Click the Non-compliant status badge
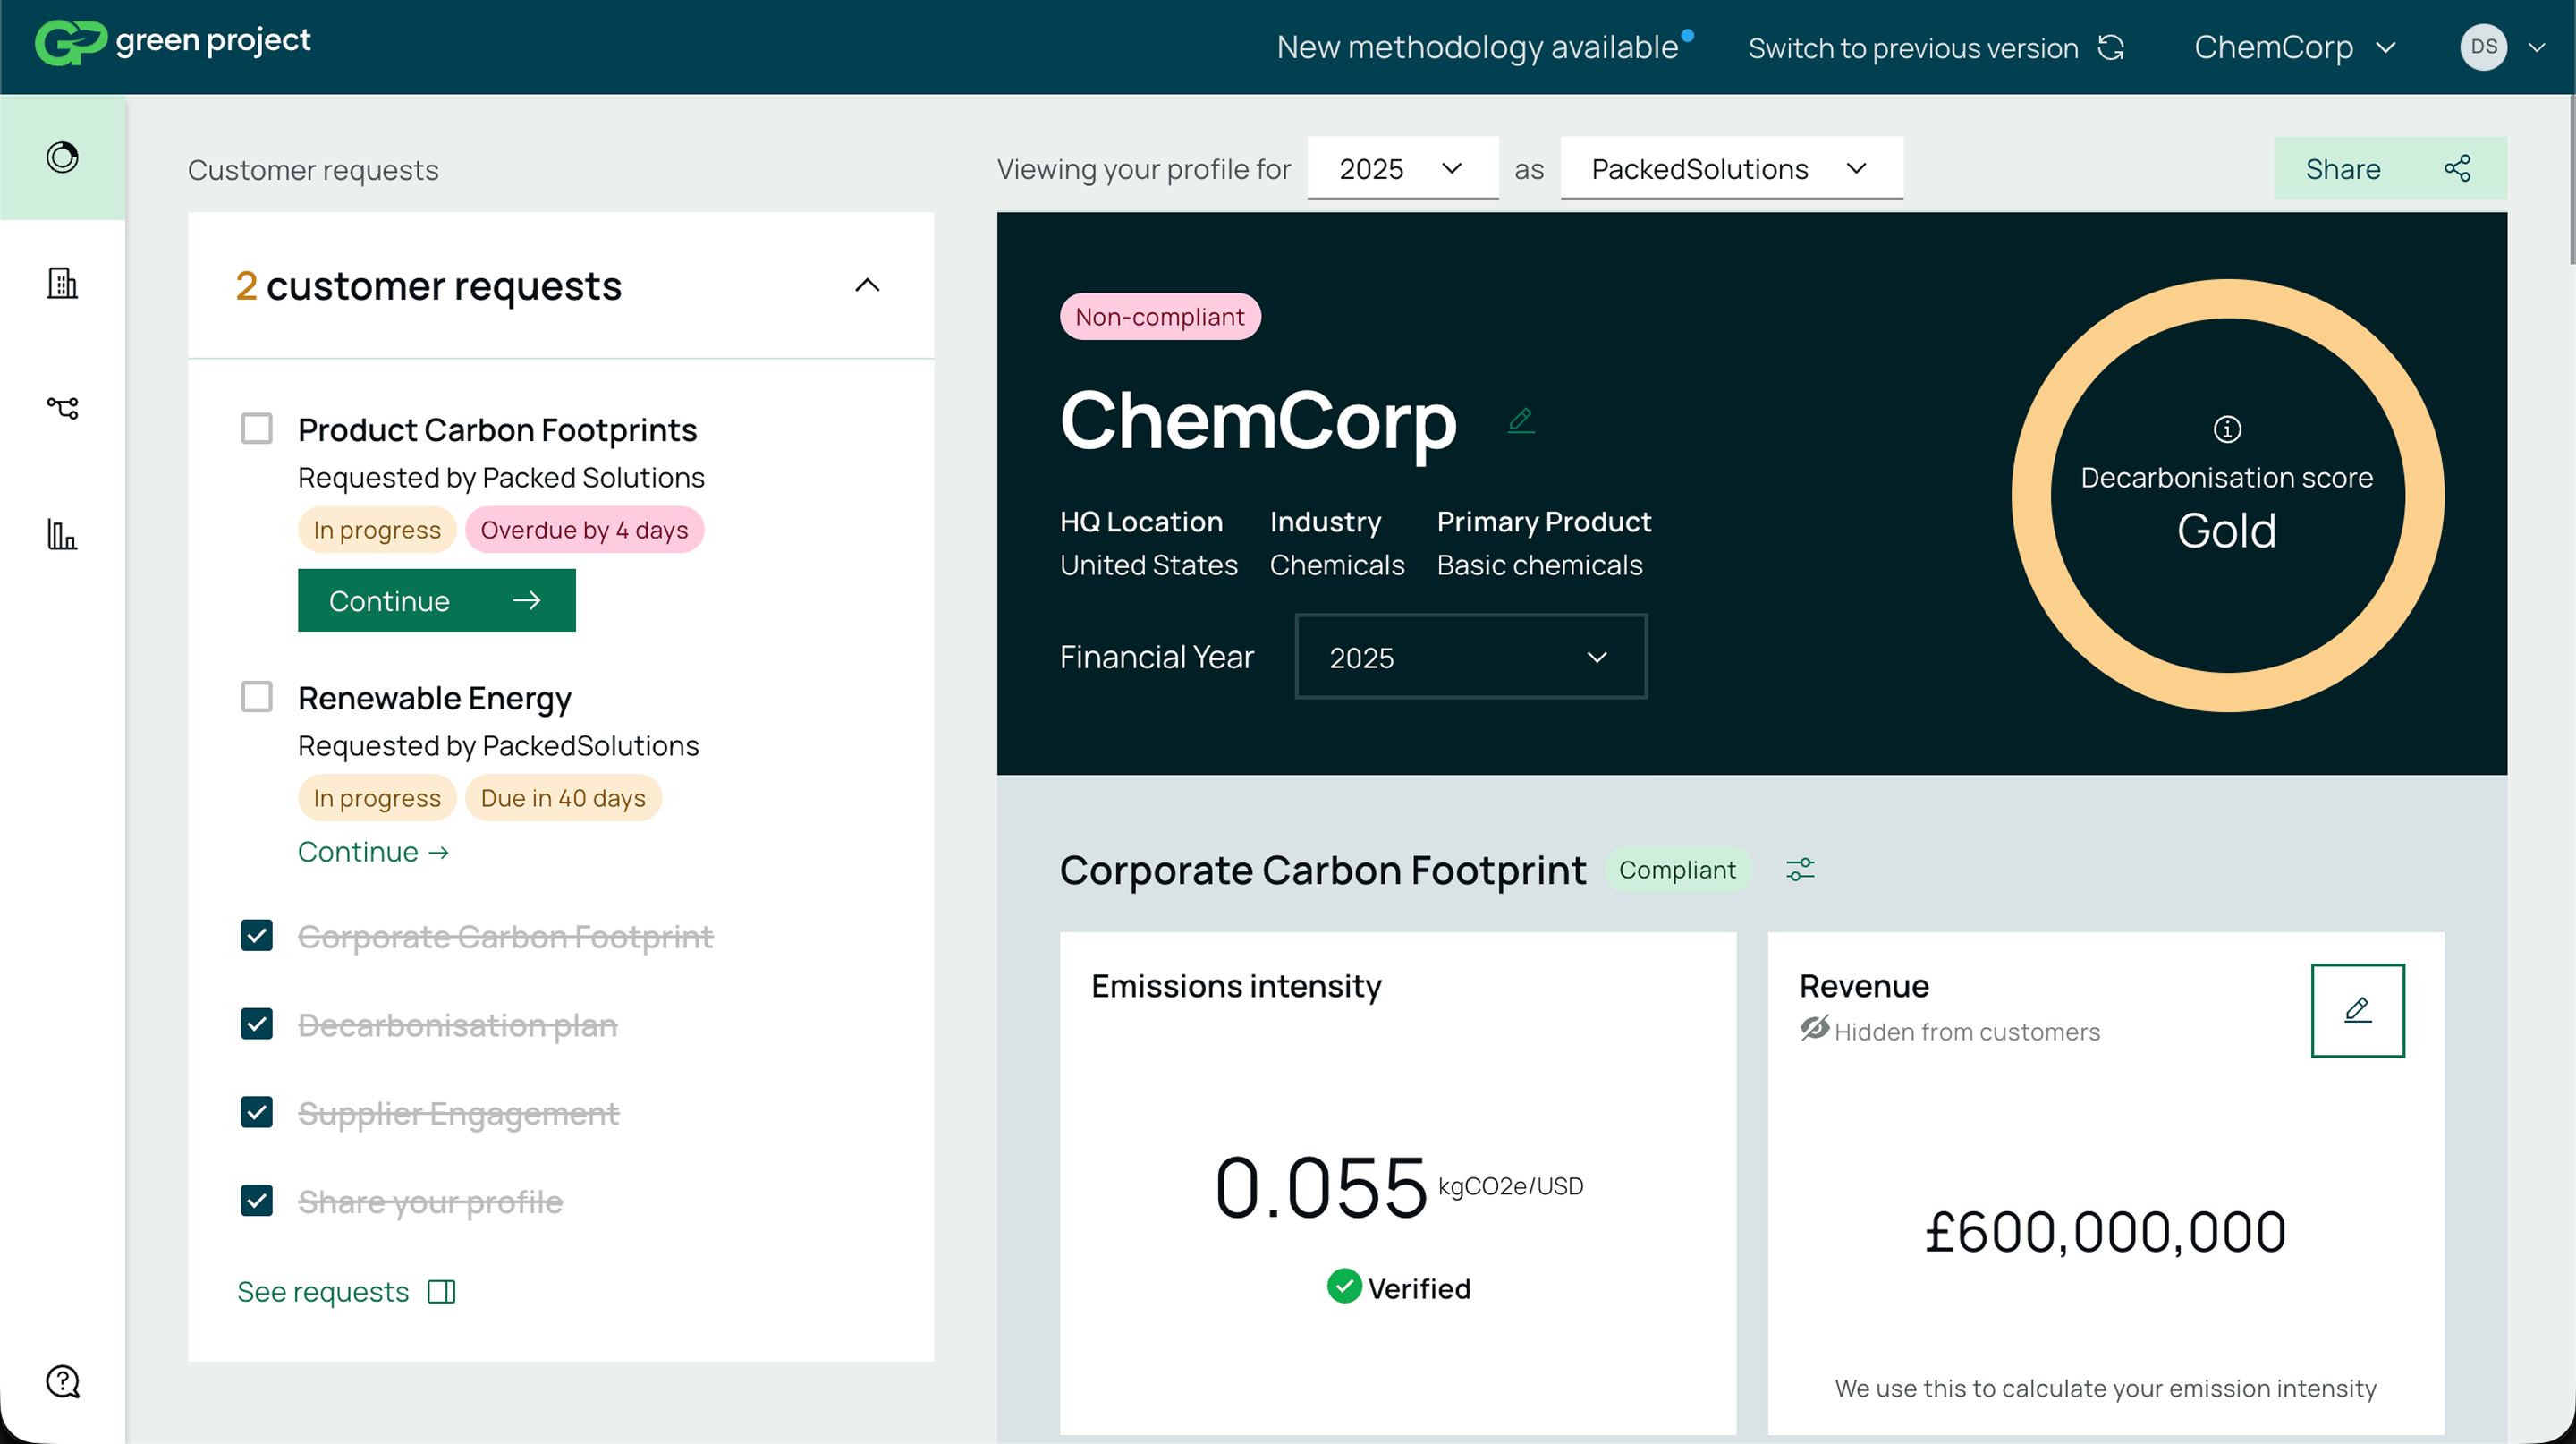Screen dimensions: 2576x1444 pyautogui.click(x=1160, y=316)
